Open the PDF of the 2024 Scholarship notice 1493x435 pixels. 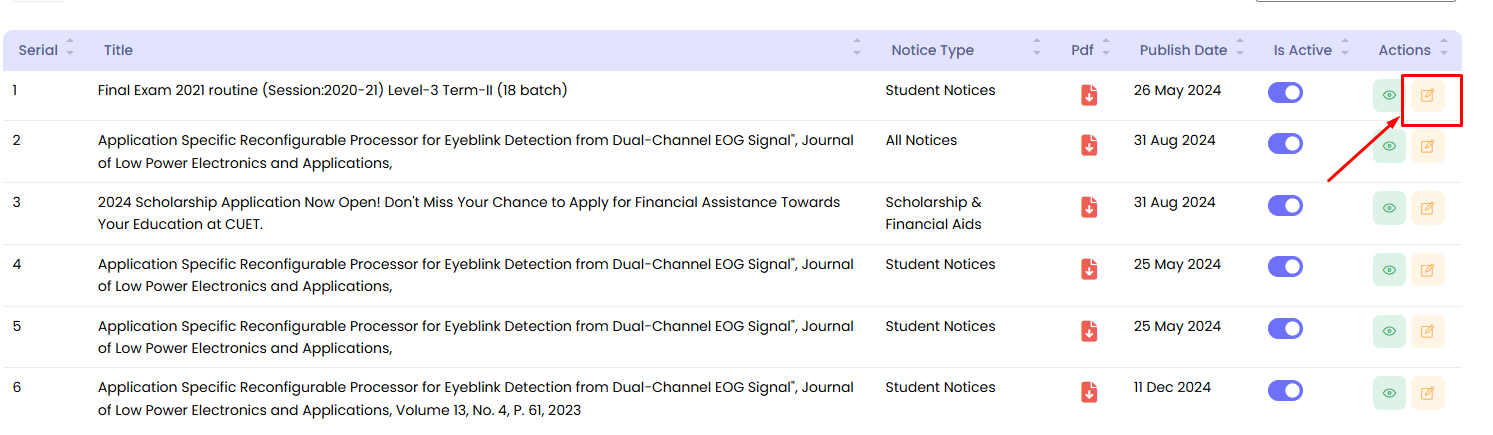pyautogui.click(x=1089, y=207)
